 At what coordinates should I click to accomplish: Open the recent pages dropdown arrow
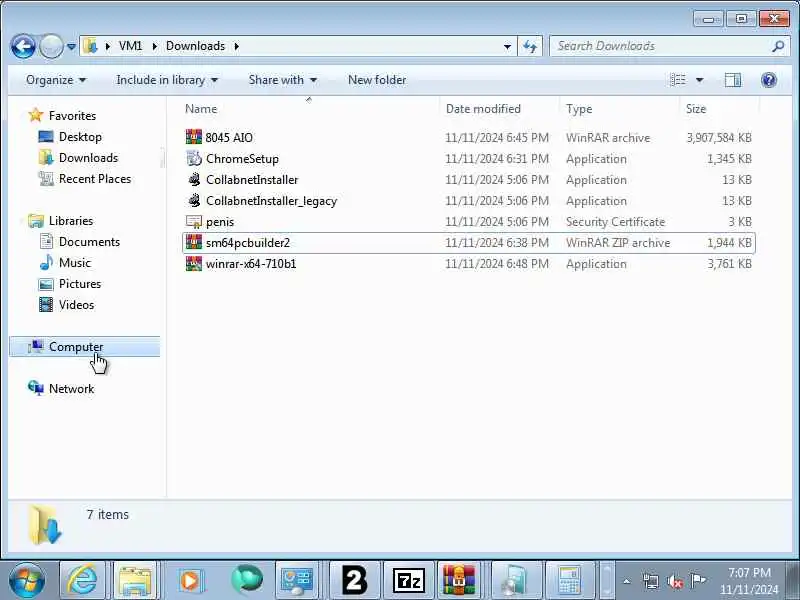click(x=71, y=46)
